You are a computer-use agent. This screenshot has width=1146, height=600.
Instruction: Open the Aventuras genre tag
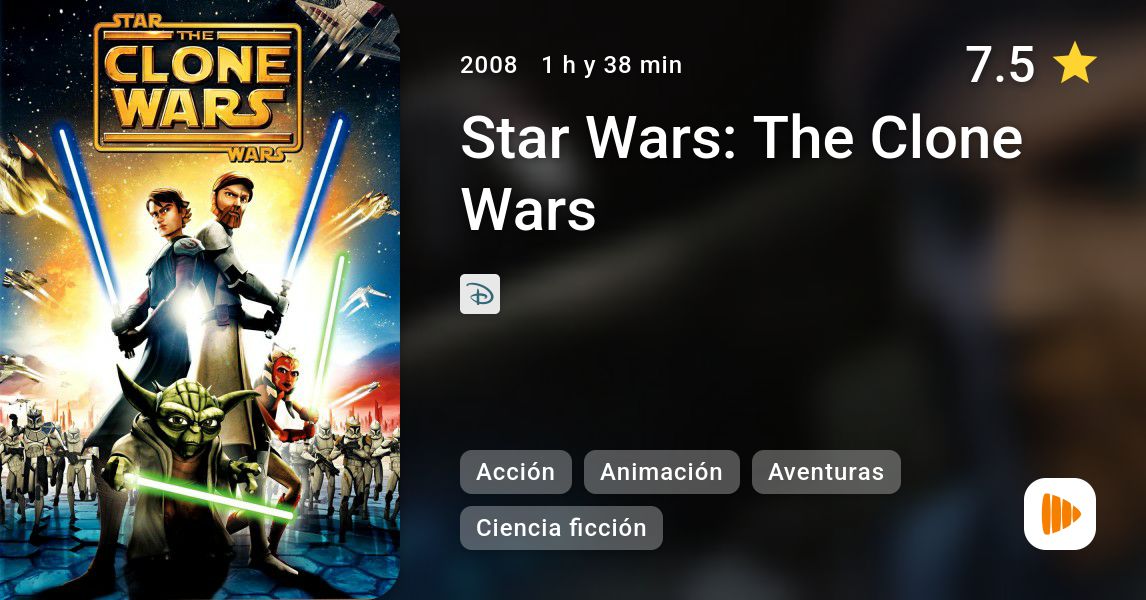826,472
